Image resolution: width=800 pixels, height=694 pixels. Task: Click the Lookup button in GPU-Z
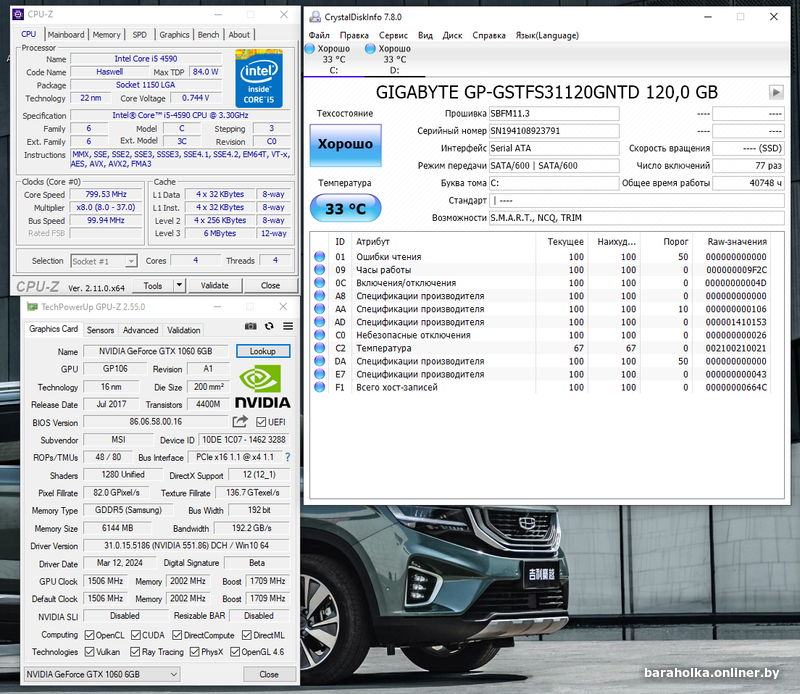pyautogui.click(x=263, y=351)
